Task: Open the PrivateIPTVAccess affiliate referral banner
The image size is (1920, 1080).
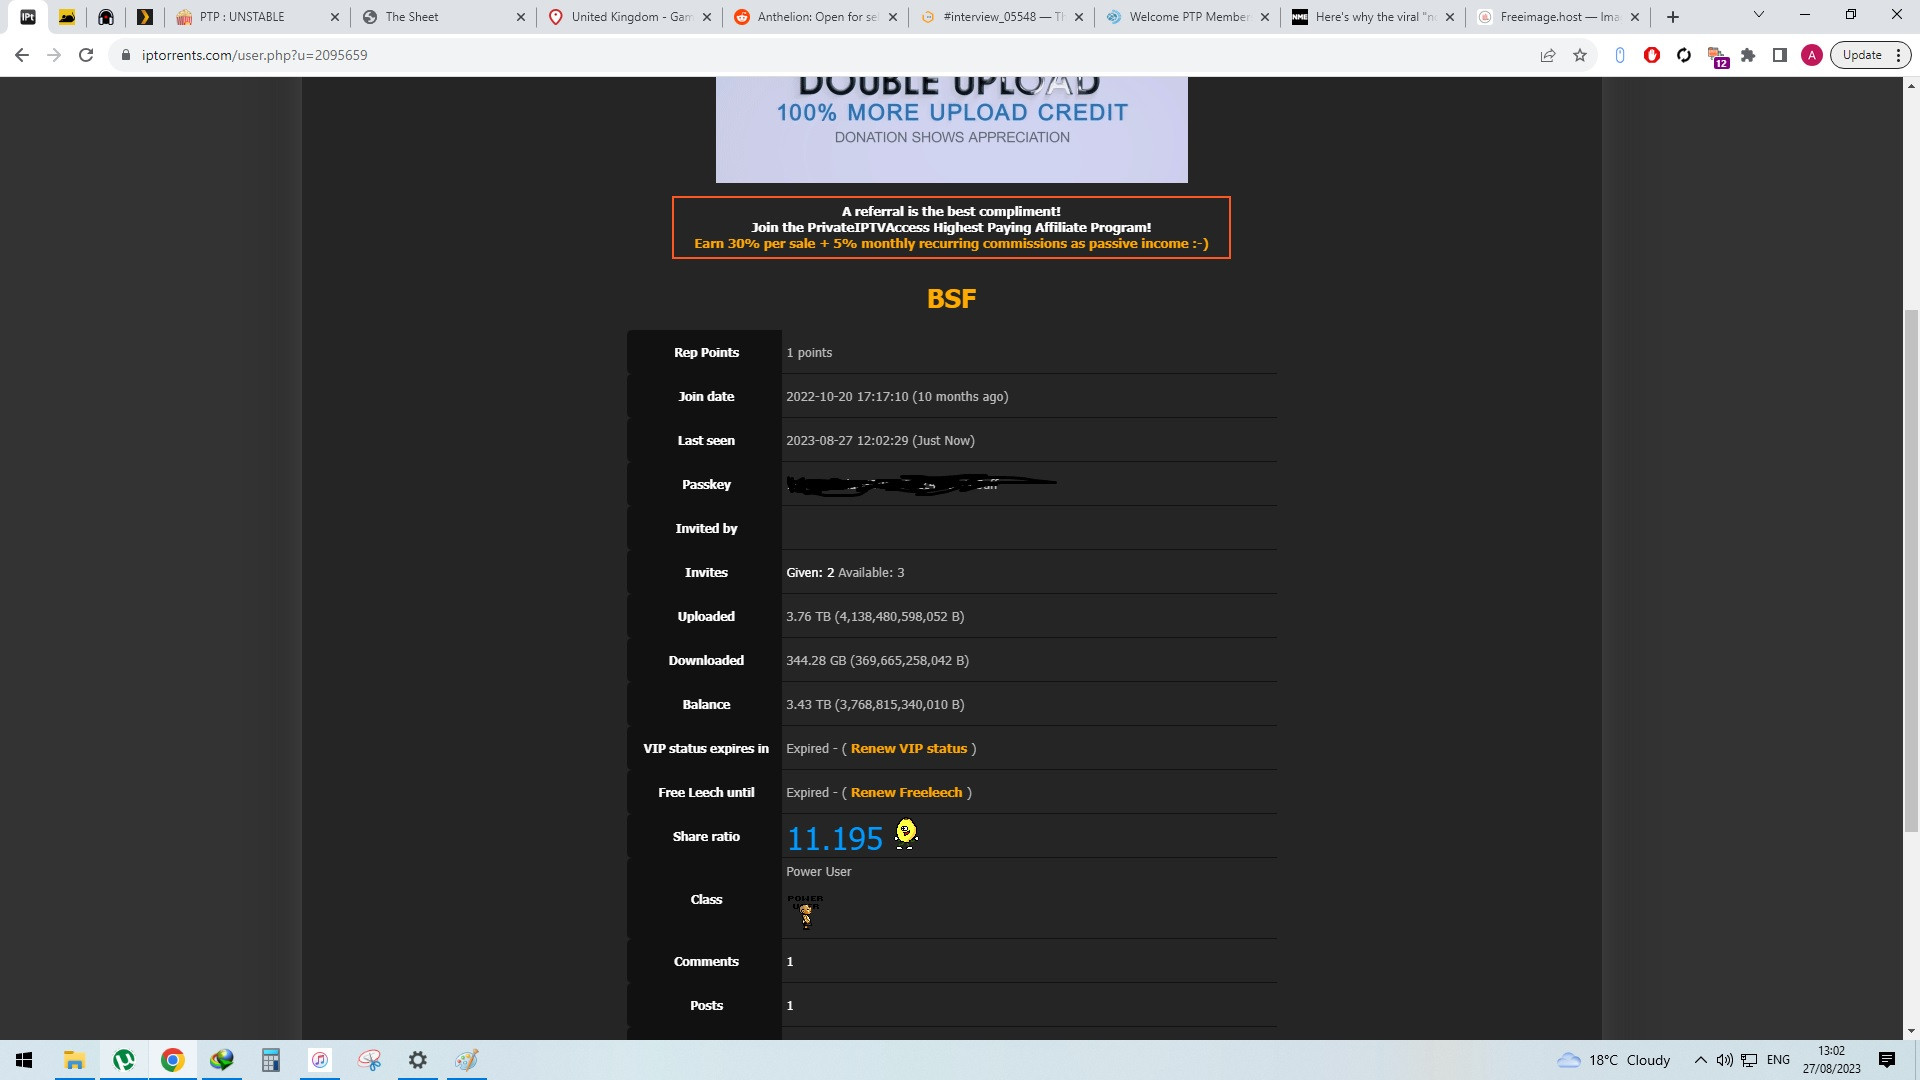Action: pyautogui.click(x=951, y=228)
